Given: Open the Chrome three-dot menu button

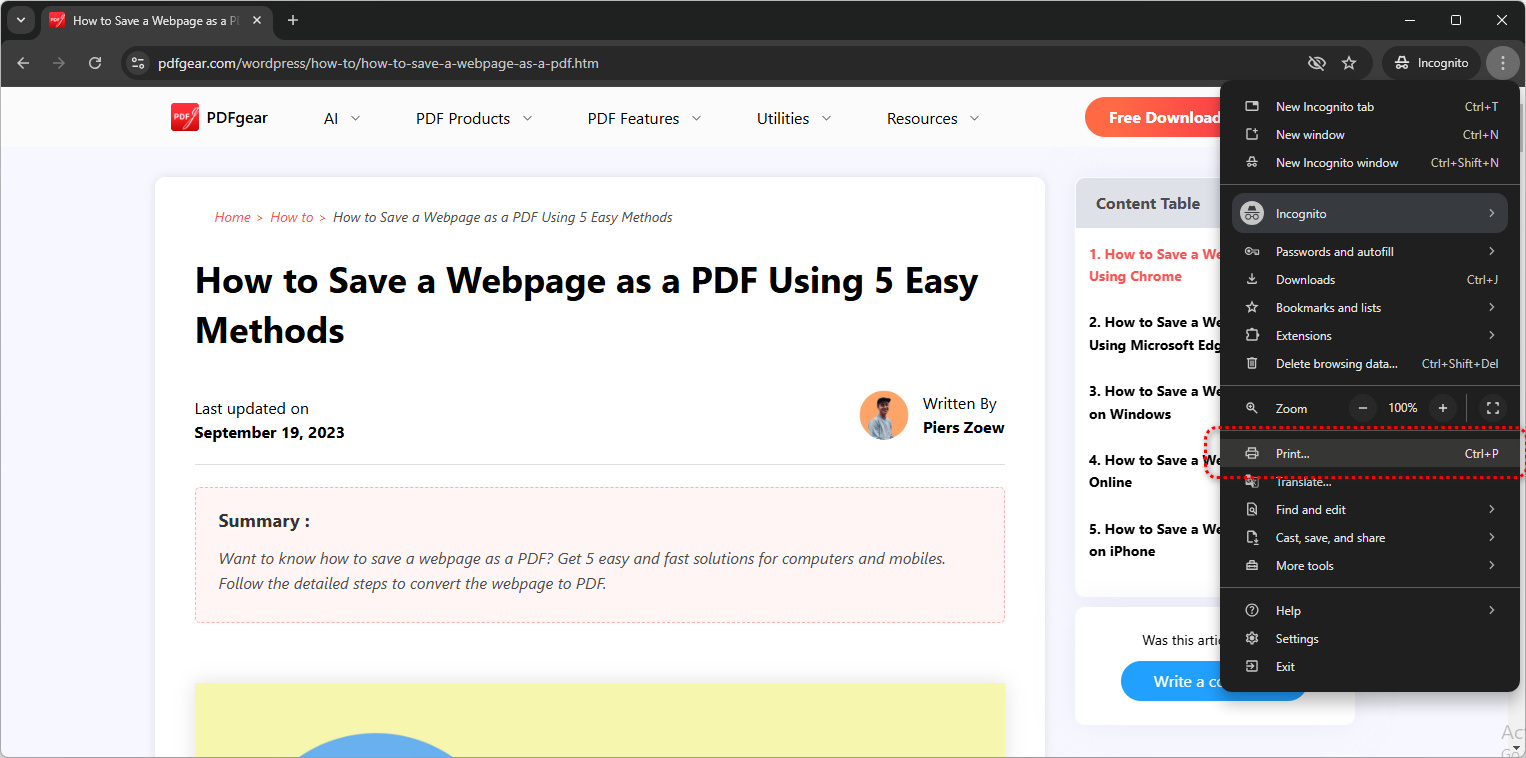Looking at the screenshot, I should pos(1502,63).
